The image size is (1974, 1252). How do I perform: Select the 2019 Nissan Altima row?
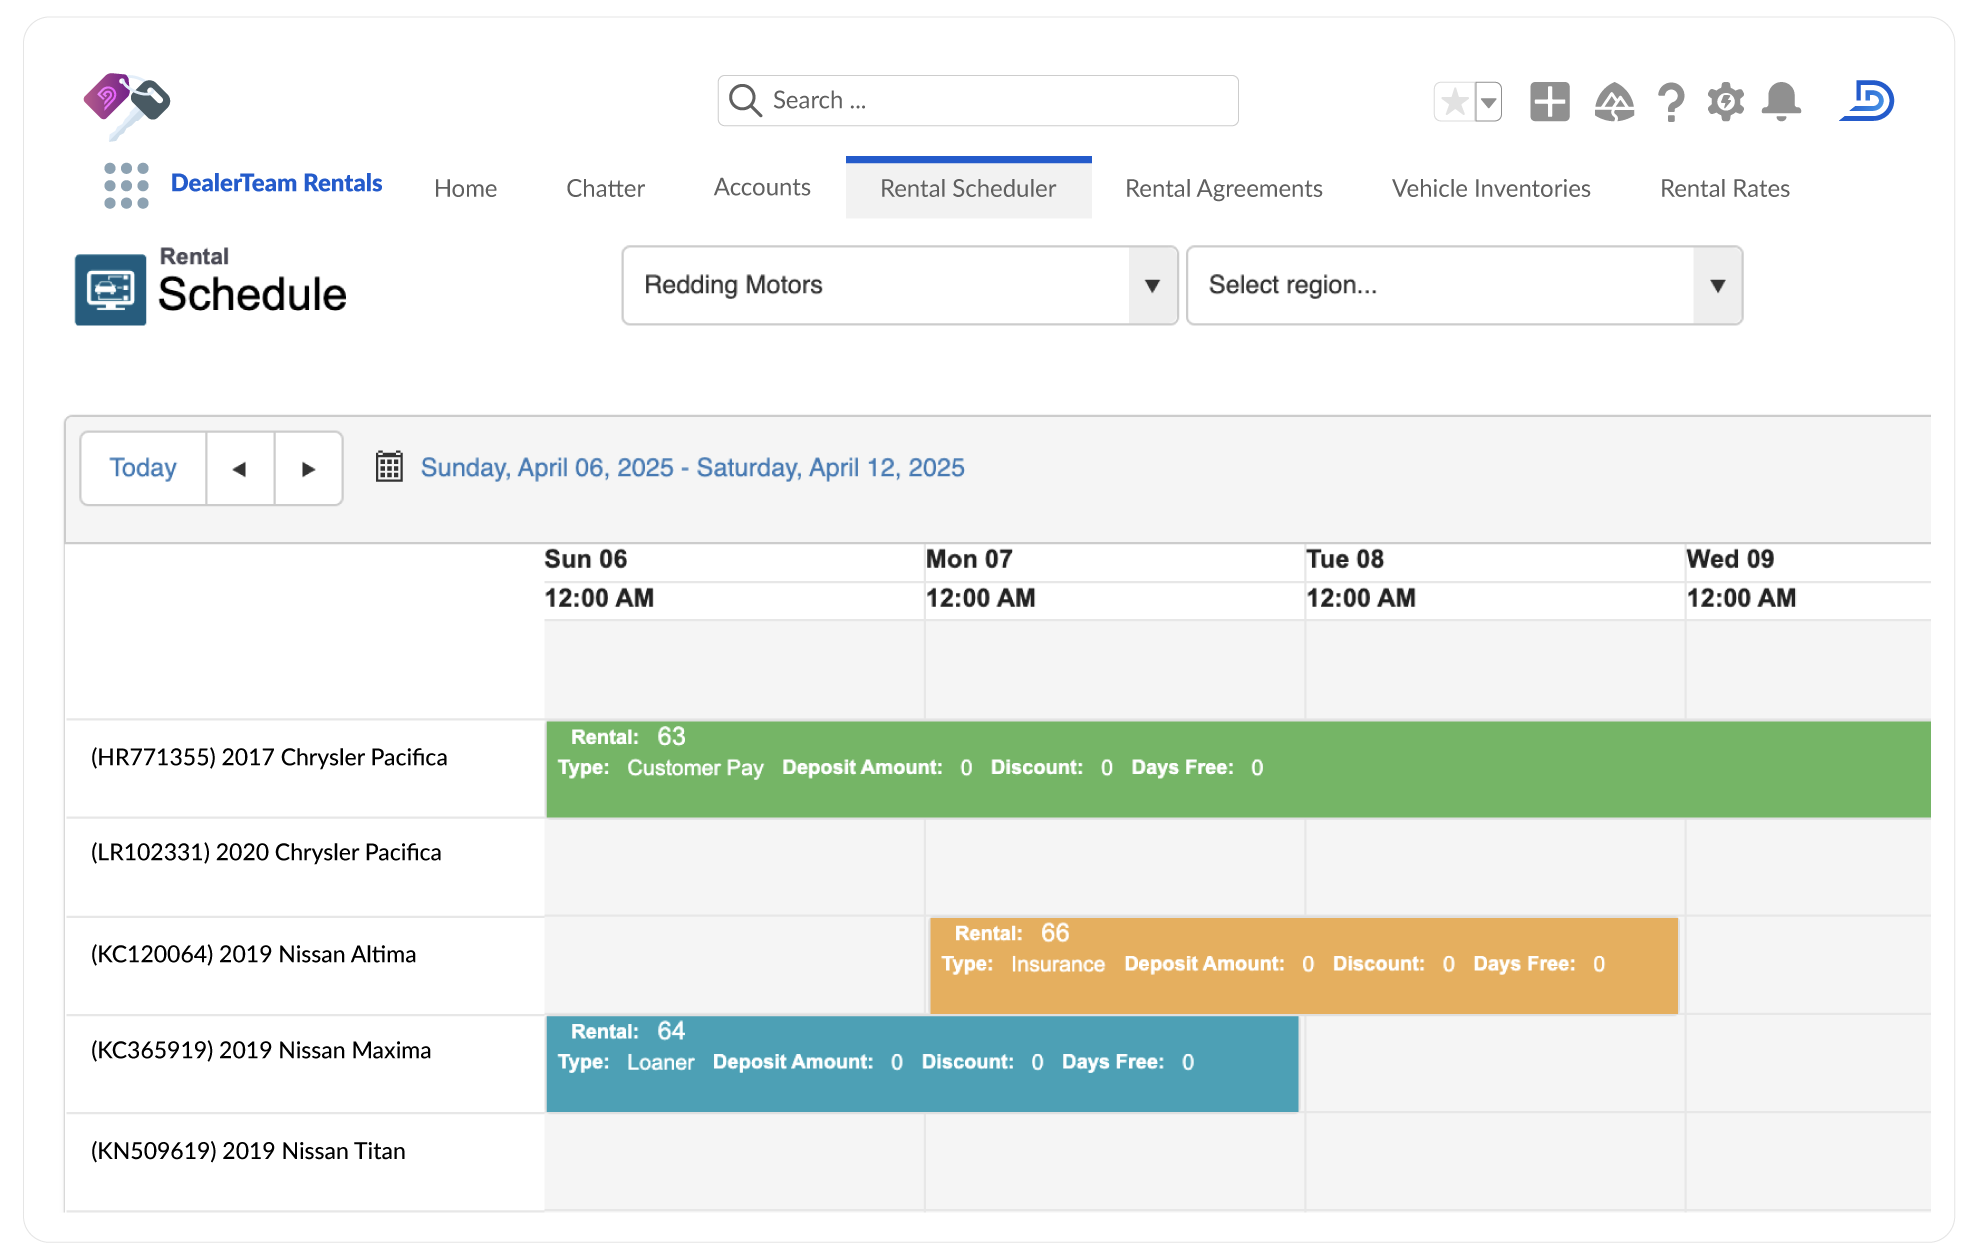click(x=253, y=954)
